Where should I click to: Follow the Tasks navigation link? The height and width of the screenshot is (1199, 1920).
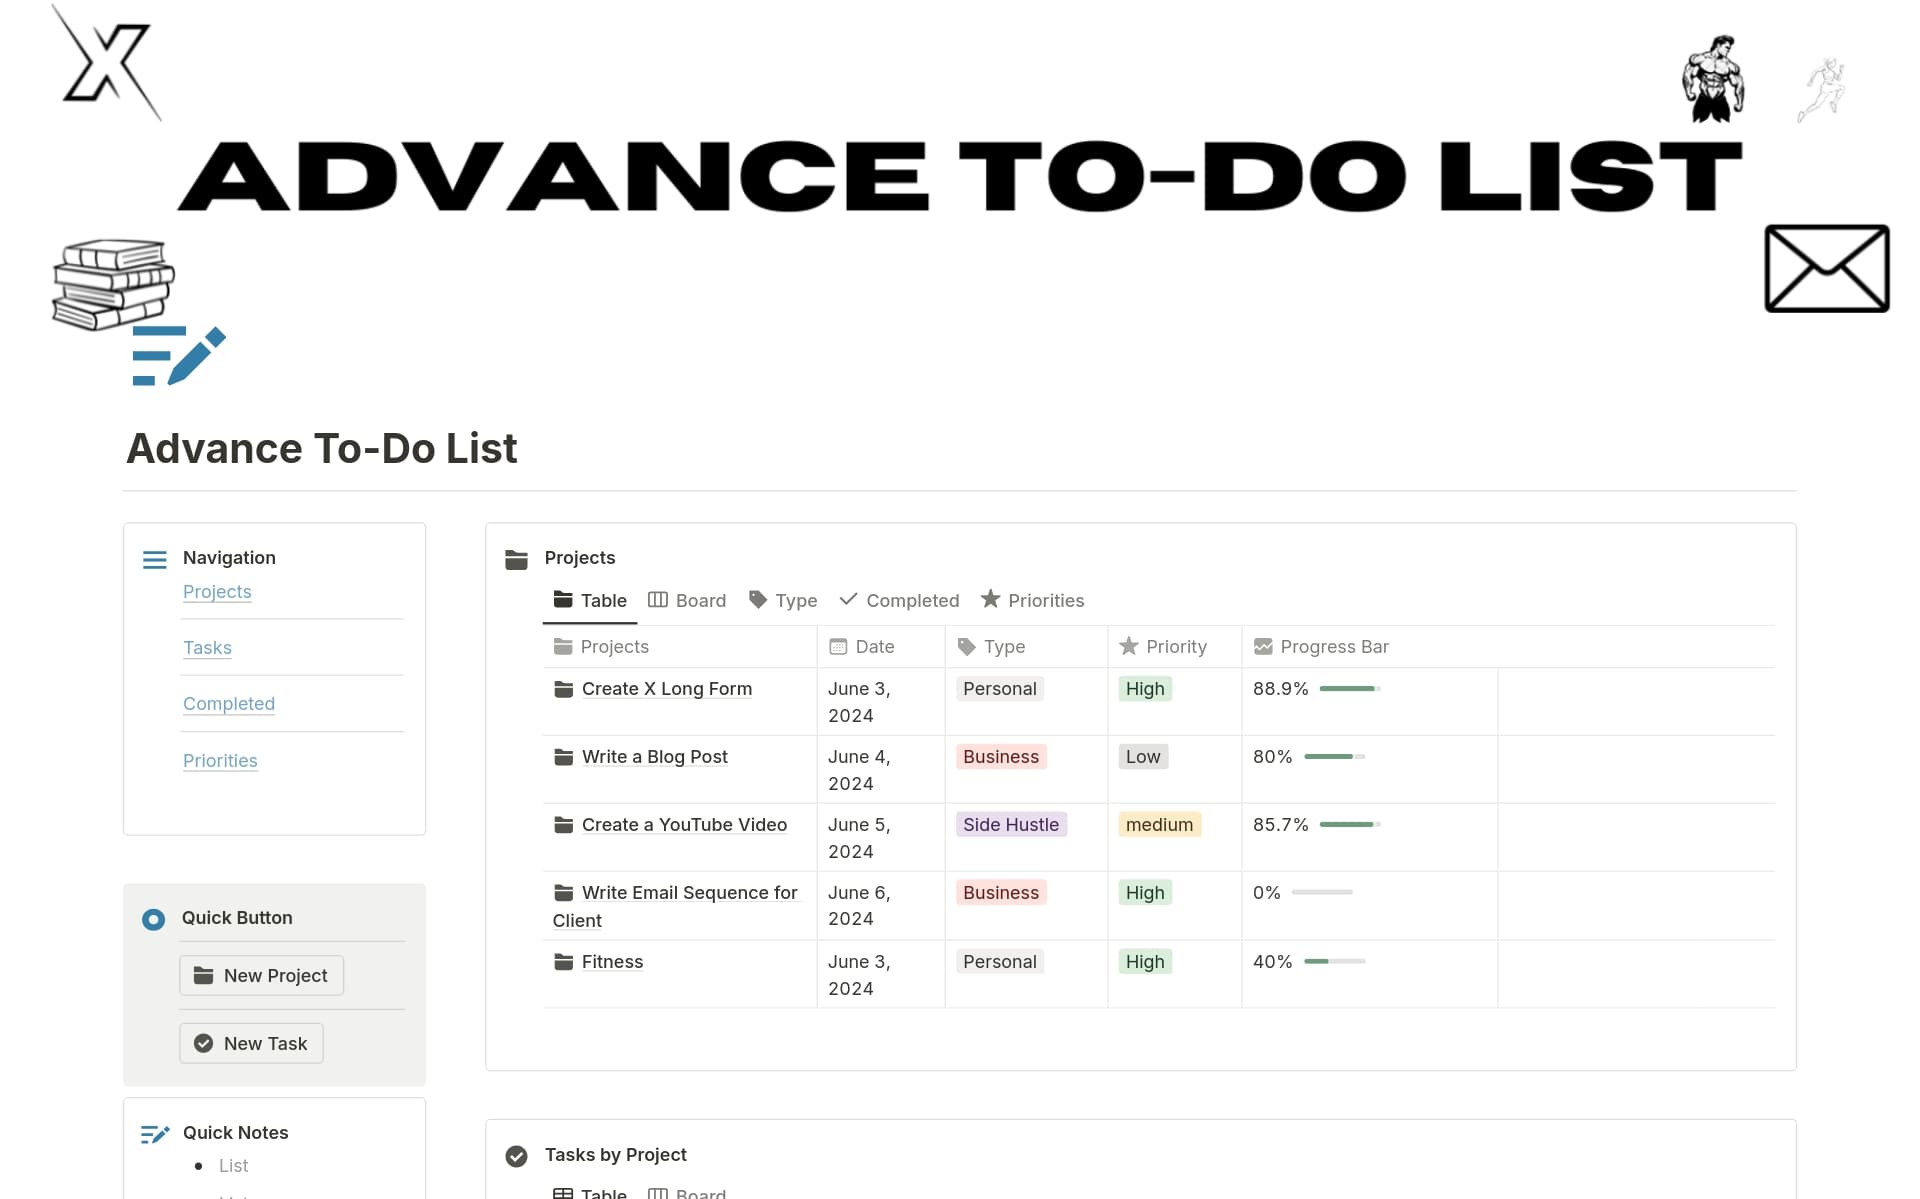tap(207, 648)
